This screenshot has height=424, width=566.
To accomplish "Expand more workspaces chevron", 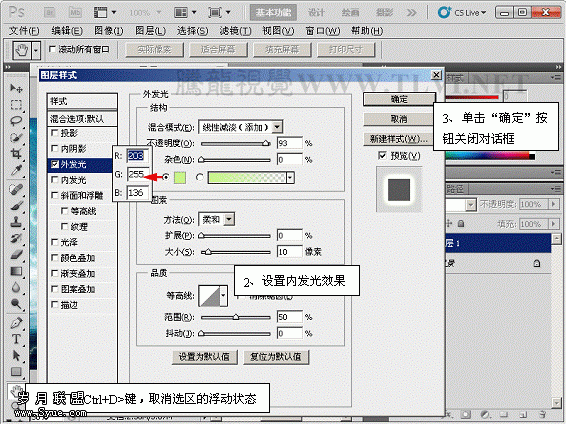I will click(411, 13).
